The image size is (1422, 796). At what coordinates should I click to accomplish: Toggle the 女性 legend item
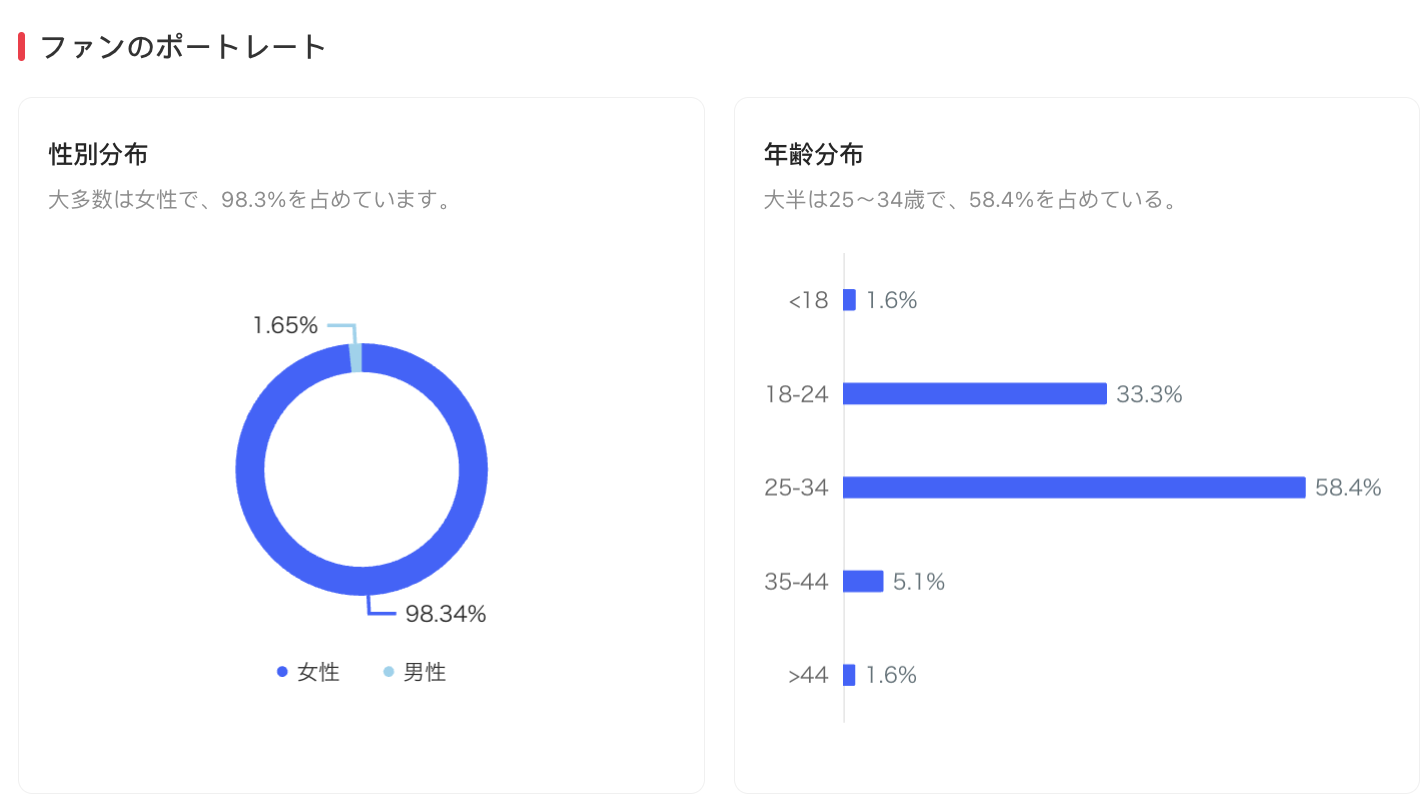[308, 672]
